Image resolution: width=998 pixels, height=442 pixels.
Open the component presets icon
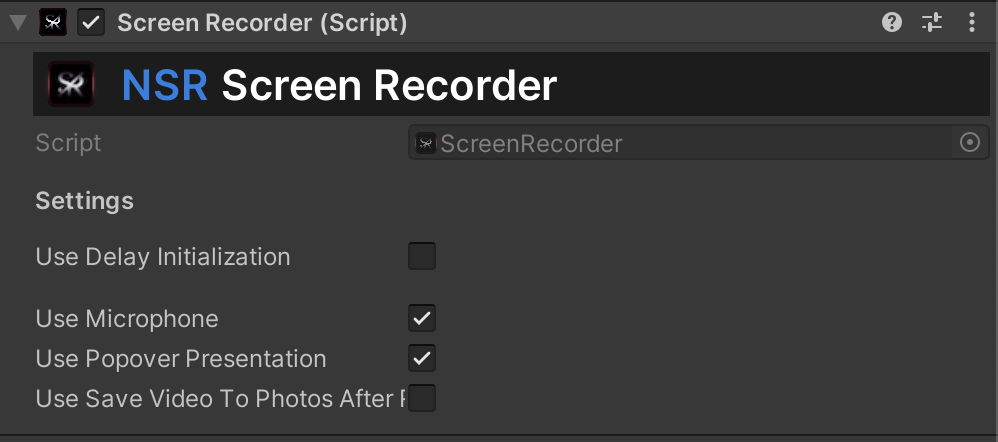pyautogui.click(x=932, y=23)
